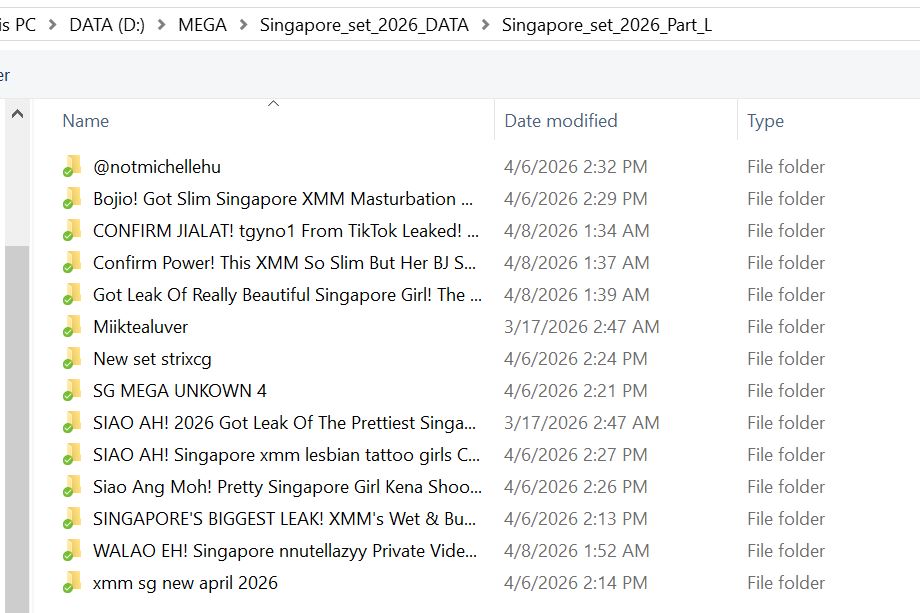
Task: Click the green sync checkmark on @notmichellehu folder
Action: pyautogui.click(x=68, y=172)
